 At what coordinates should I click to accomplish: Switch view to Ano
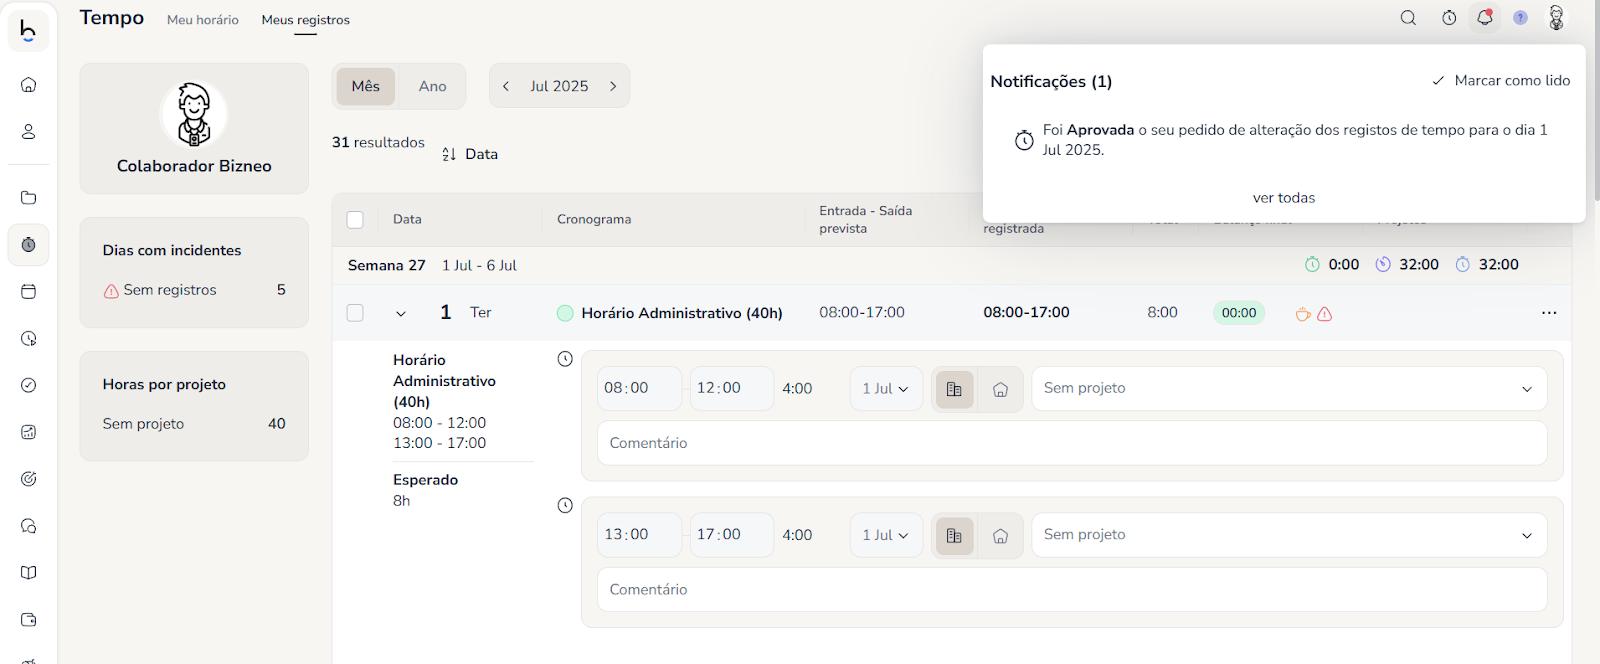point(432,87)
